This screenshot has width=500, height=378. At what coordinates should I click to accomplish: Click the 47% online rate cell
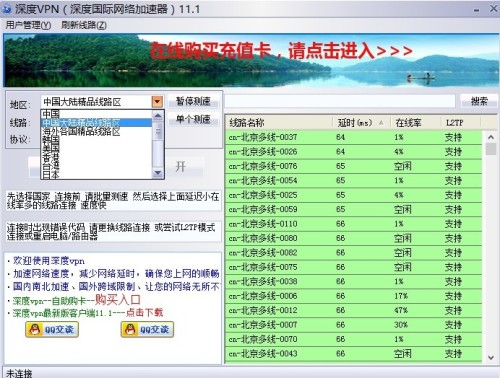pyautogui.click(x=401, y=310)
